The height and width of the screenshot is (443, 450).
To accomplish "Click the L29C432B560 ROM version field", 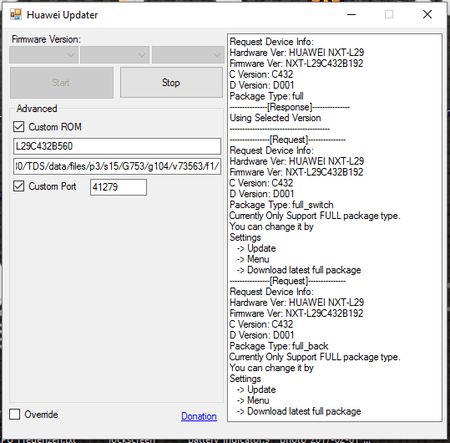I will (117, 146).
